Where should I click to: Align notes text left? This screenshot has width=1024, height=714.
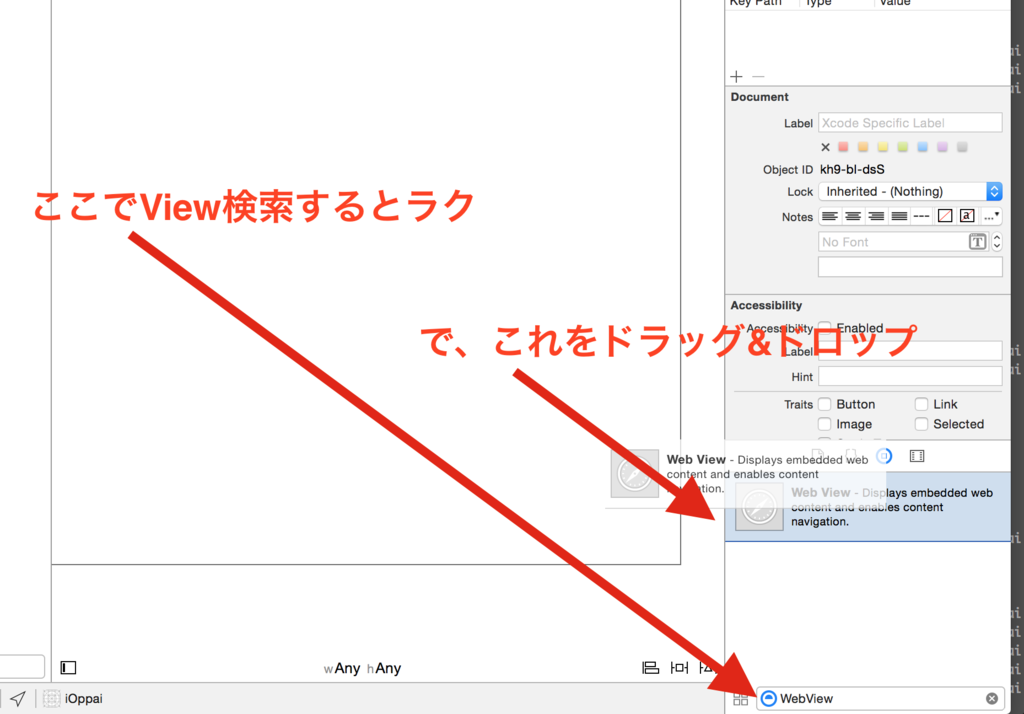coord(830,216)
